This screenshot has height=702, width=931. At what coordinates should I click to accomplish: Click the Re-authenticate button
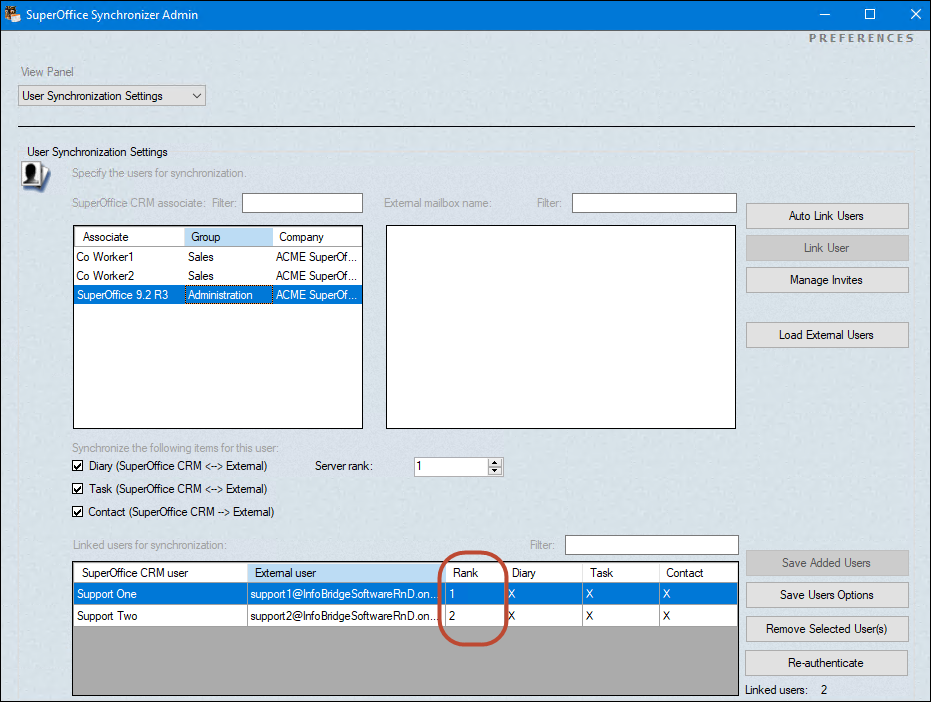click(x=826, y=663)
